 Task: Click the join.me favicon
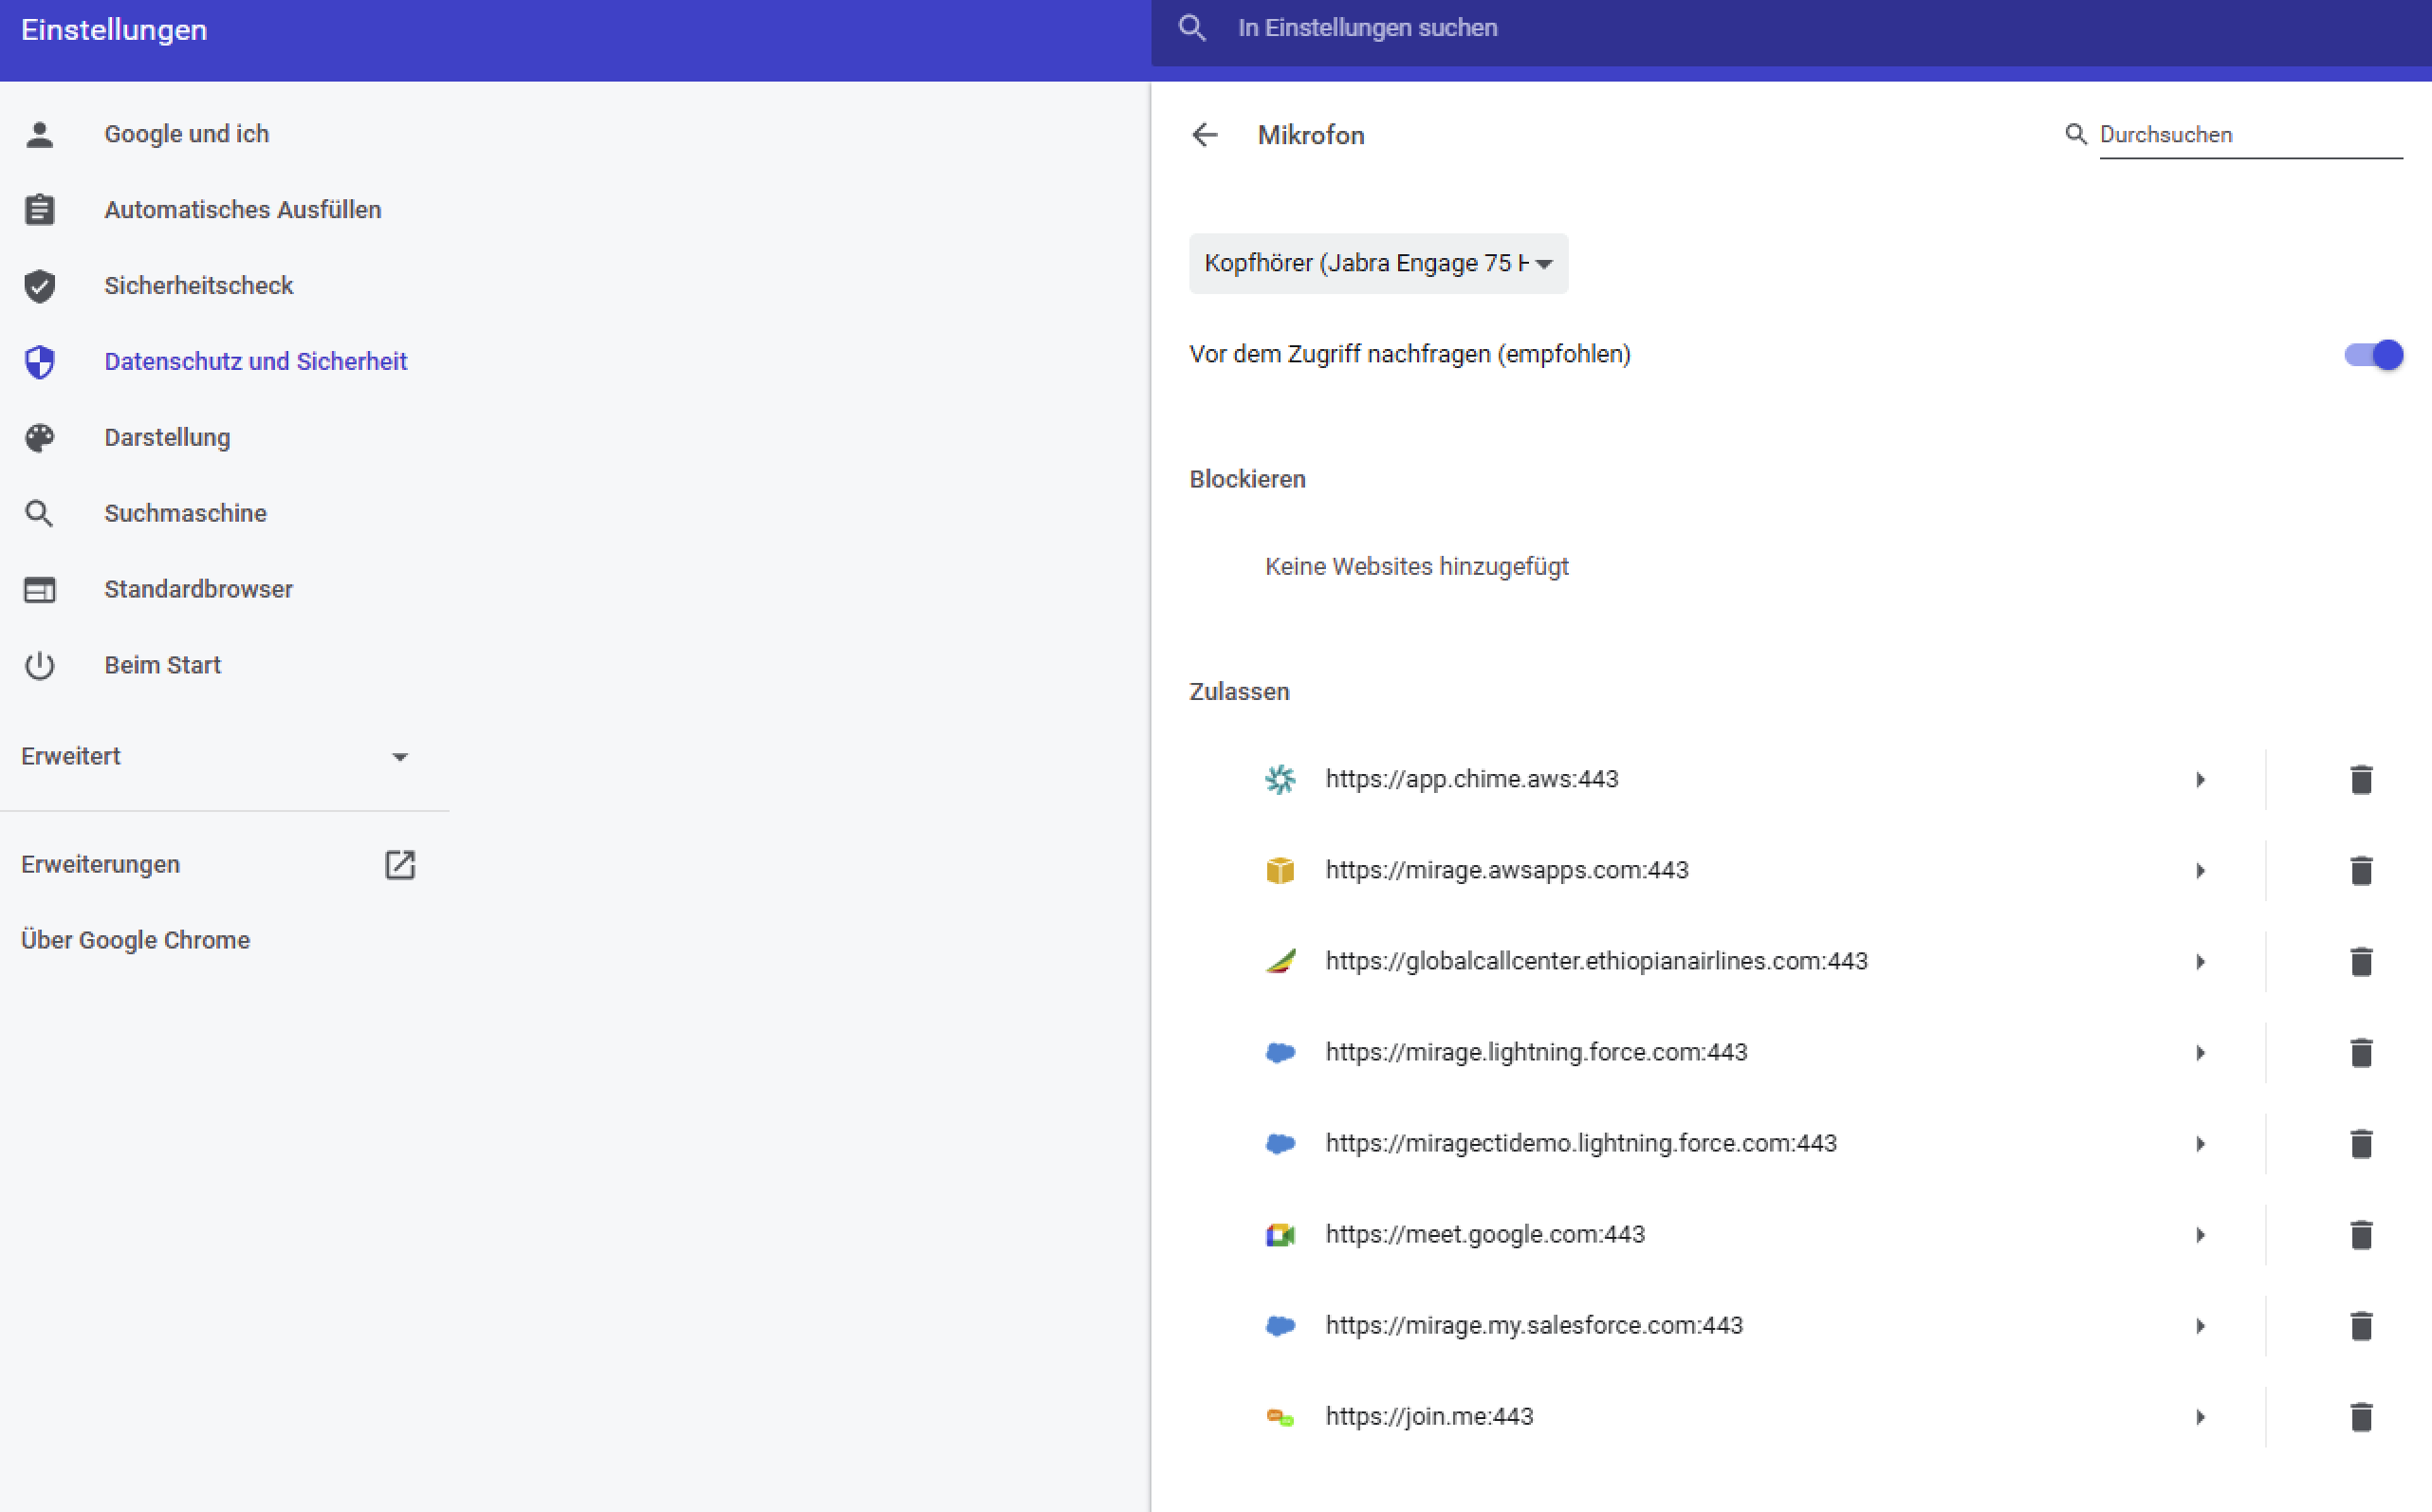click(1280, 1417)
